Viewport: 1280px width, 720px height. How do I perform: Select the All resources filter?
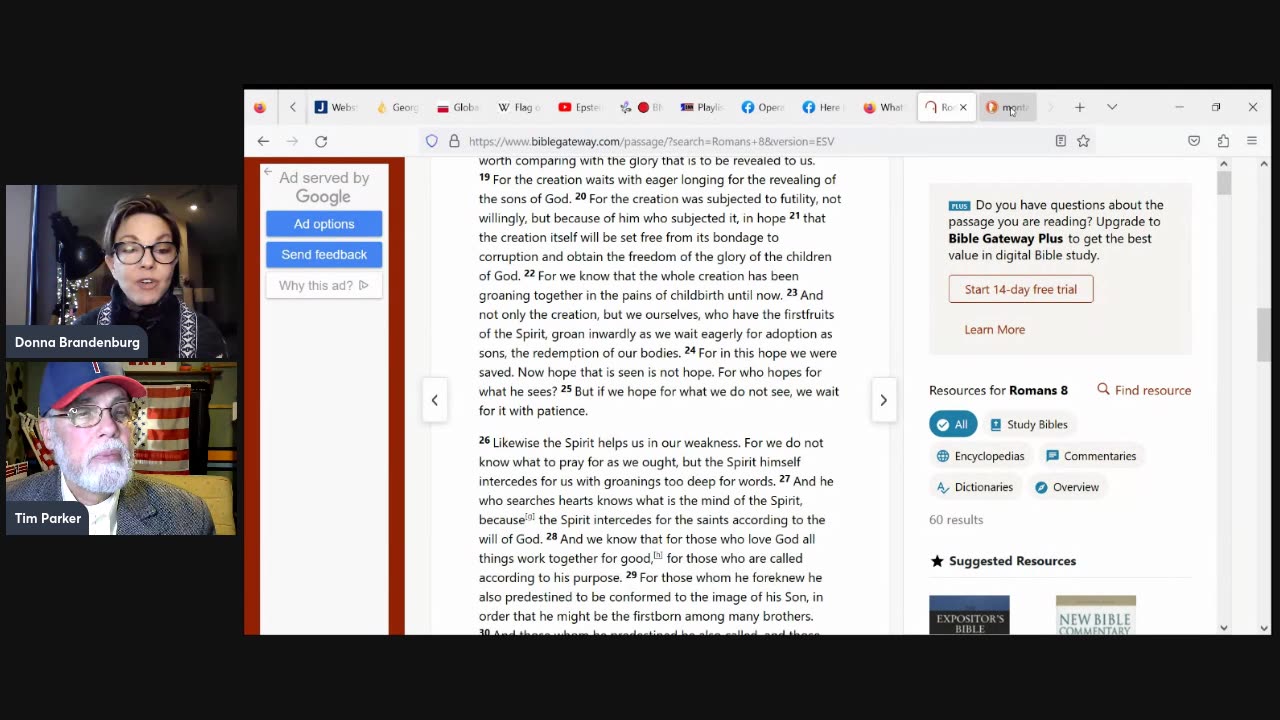tap(953, 424)
